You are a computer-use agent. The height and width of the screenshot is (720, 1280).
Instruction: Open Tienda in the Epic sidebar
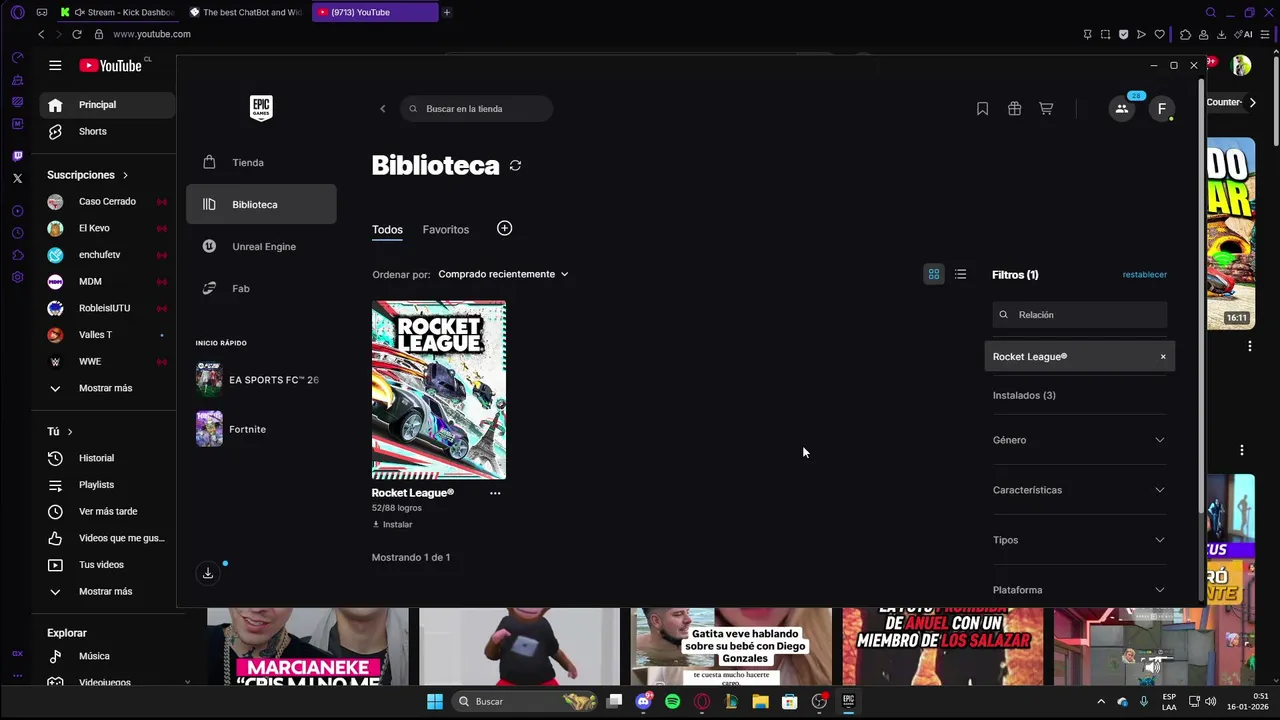(x=261, y=162)
